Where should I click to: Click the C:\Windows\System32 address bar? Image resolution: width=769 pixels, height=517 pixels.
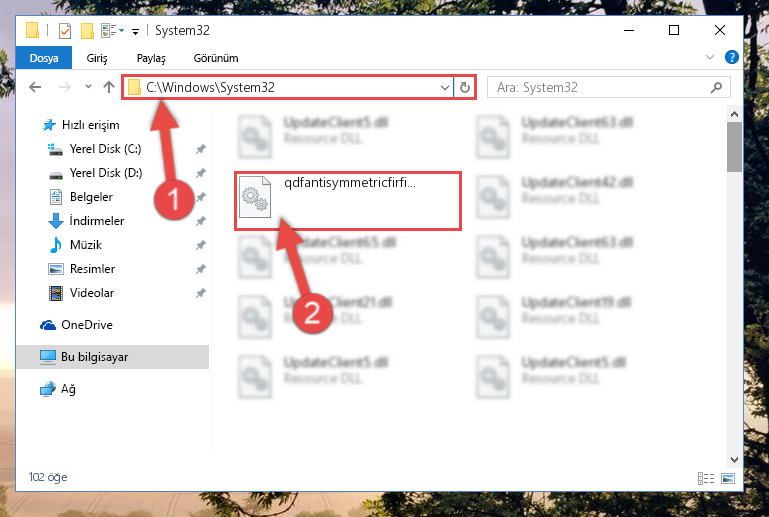(287, 87)
